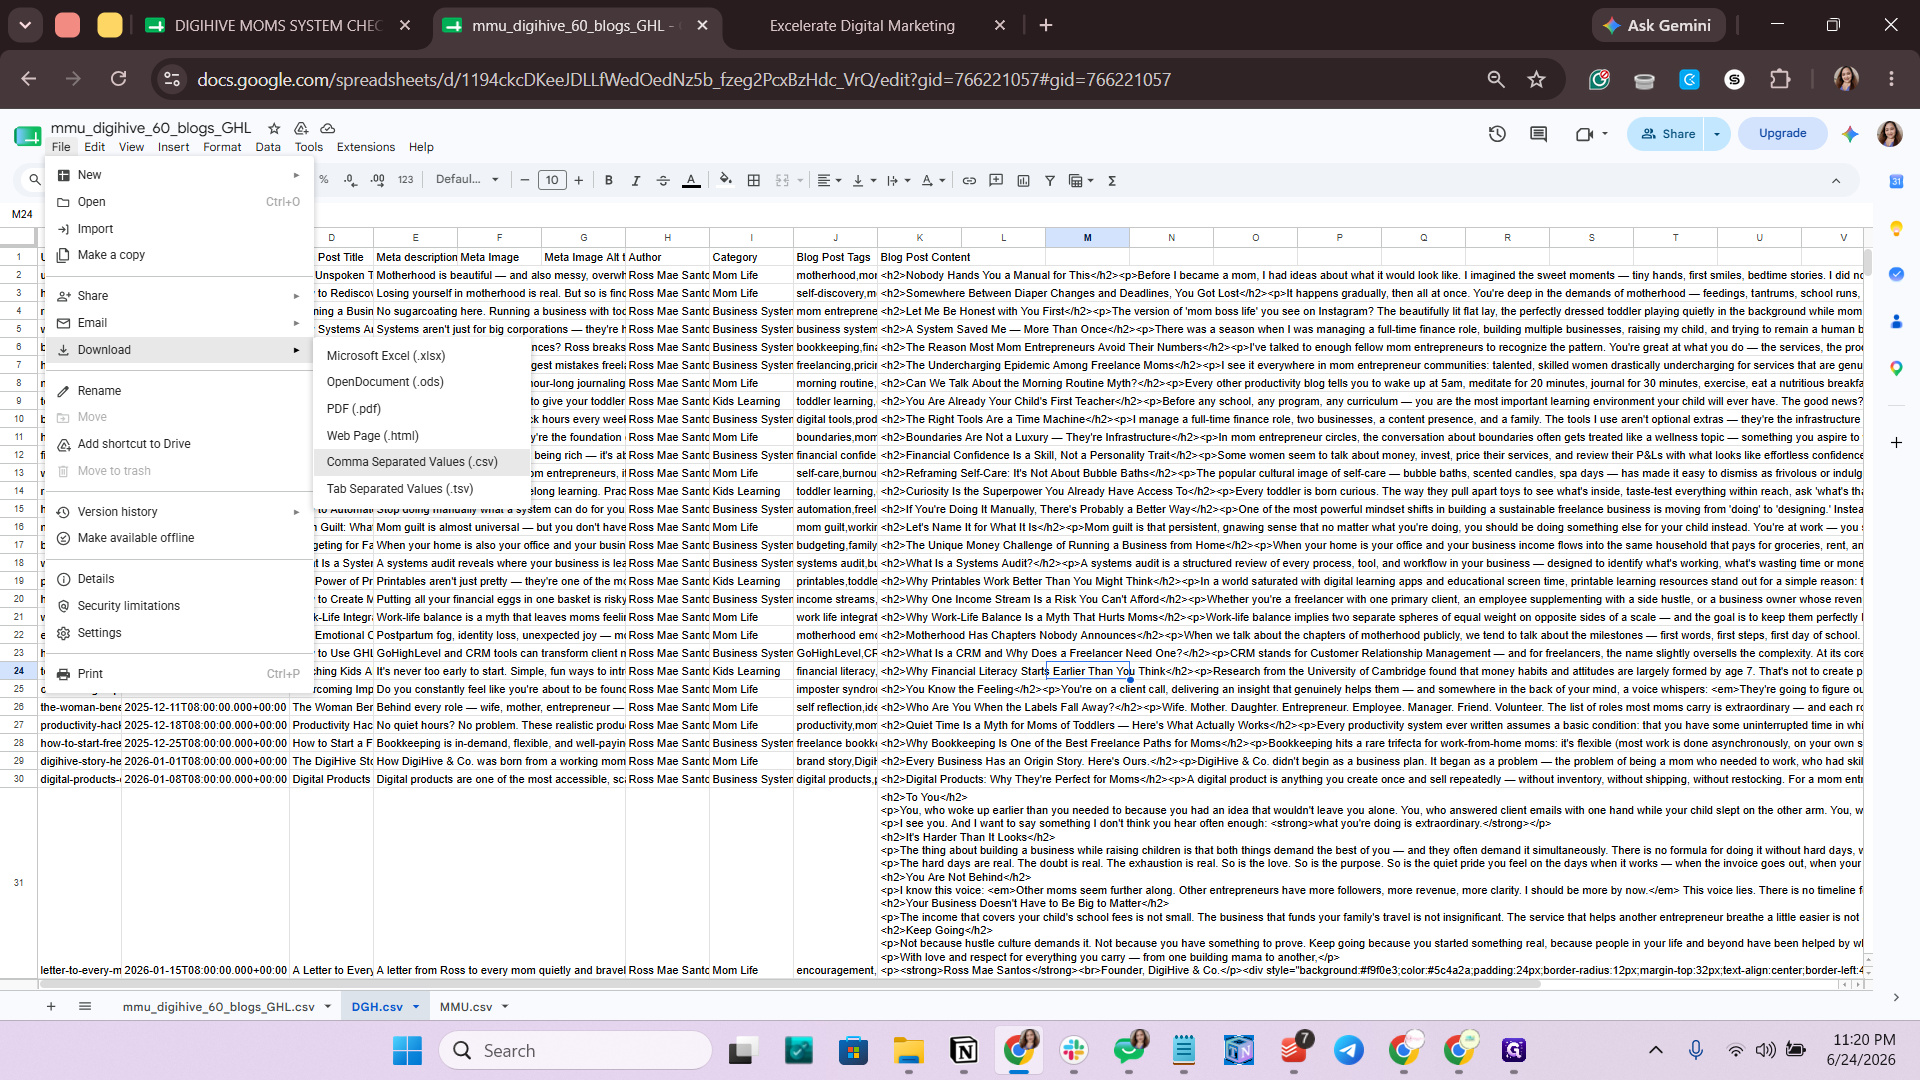Apply strikethrough formatting
1920x1080 pixels.
tap(662, 180)
